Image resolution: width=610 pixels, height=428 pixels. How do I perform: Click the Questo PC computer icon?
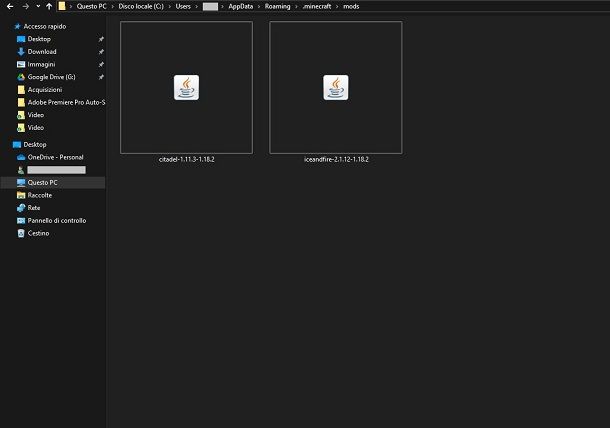[21, 182]
